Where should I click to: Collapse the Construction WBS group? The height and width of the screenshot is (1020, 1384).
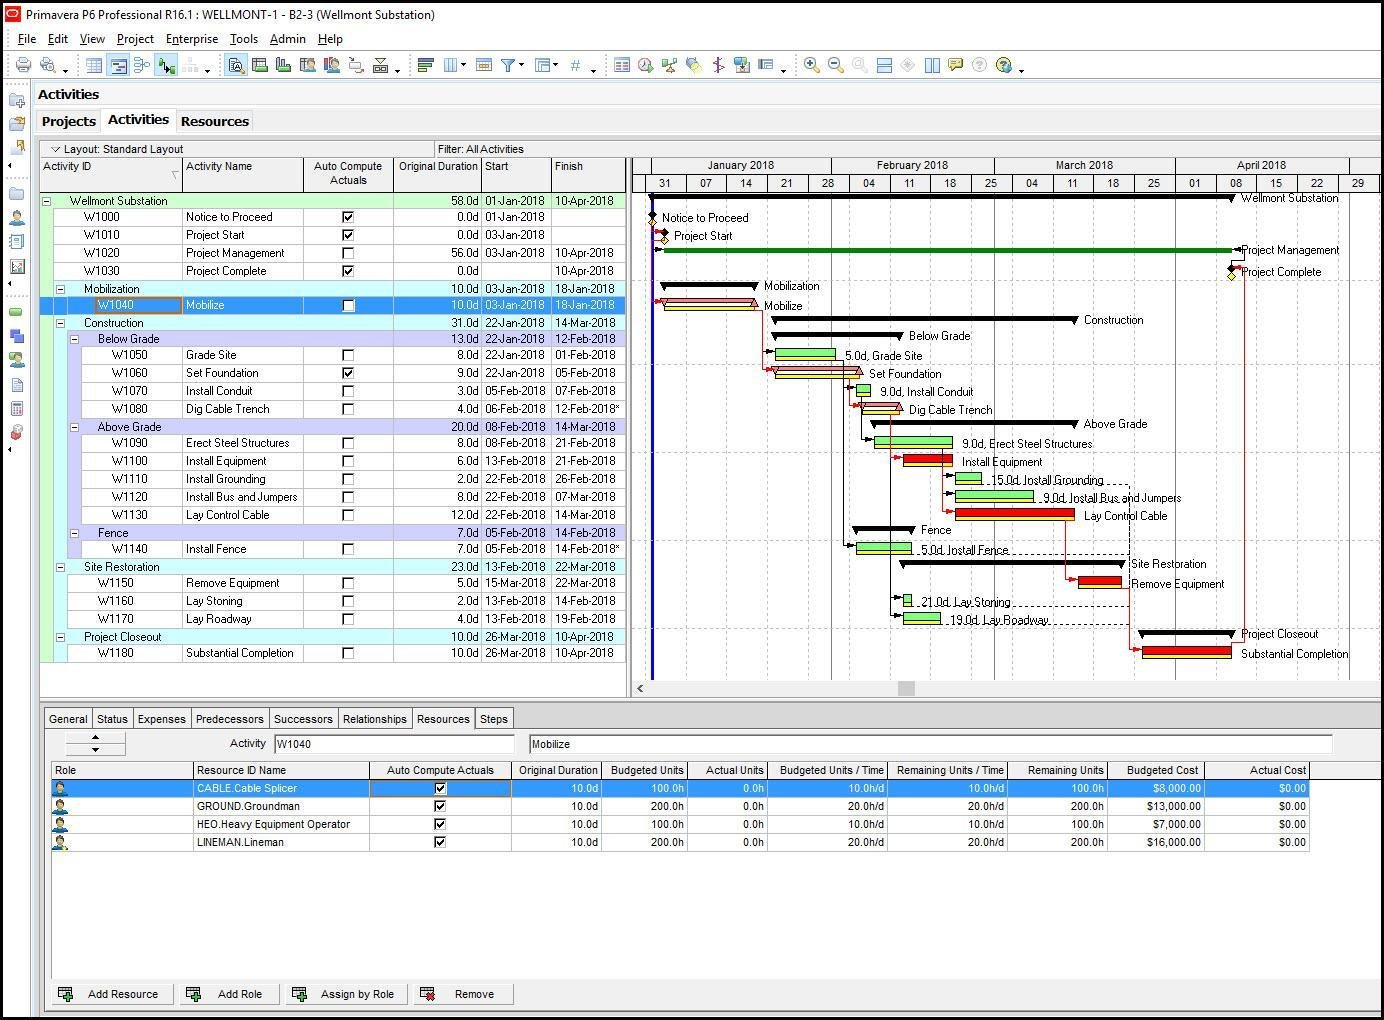click(x=60, y=323)
